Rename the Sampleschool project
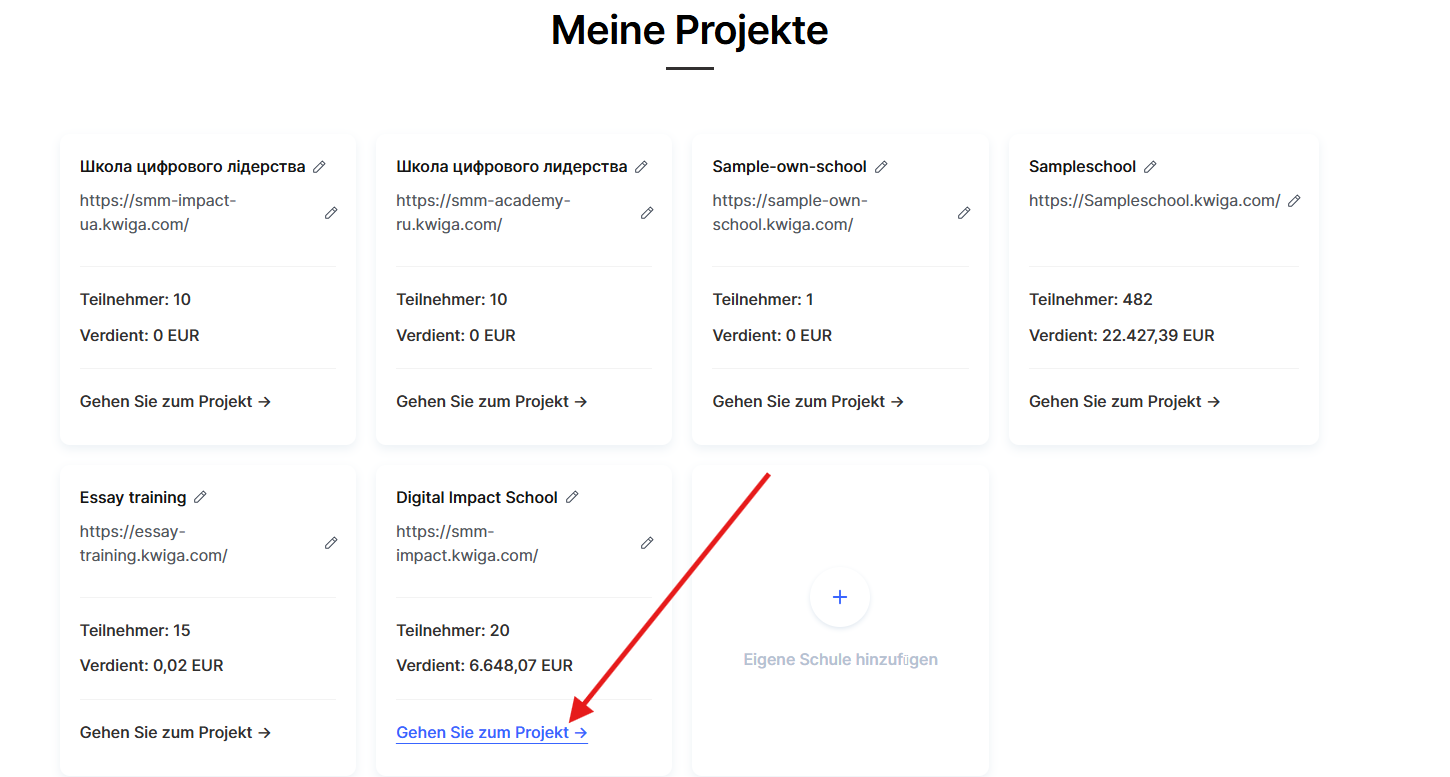 tap(1150, 167)
